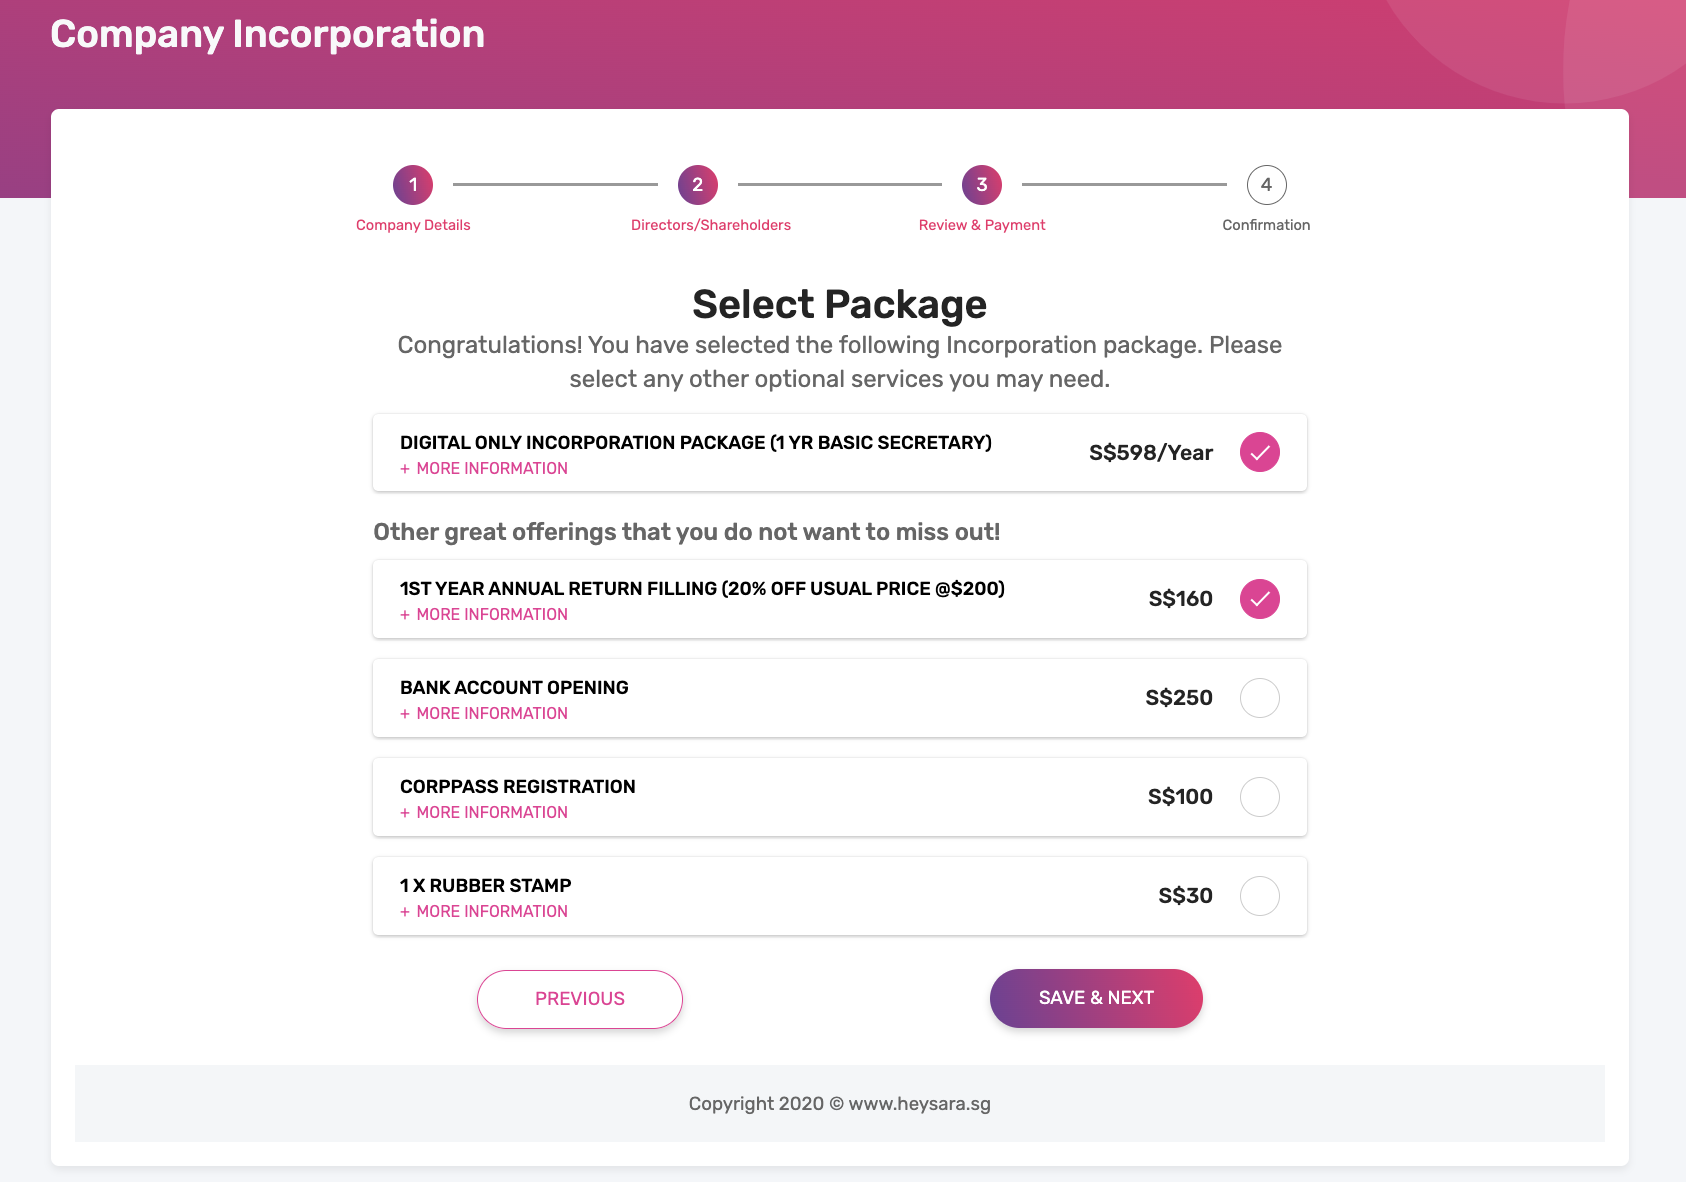Click the step 3 circle icon
This screenshot has width=1686, height=1182.
pyautogui.click(x=982, y=185)
